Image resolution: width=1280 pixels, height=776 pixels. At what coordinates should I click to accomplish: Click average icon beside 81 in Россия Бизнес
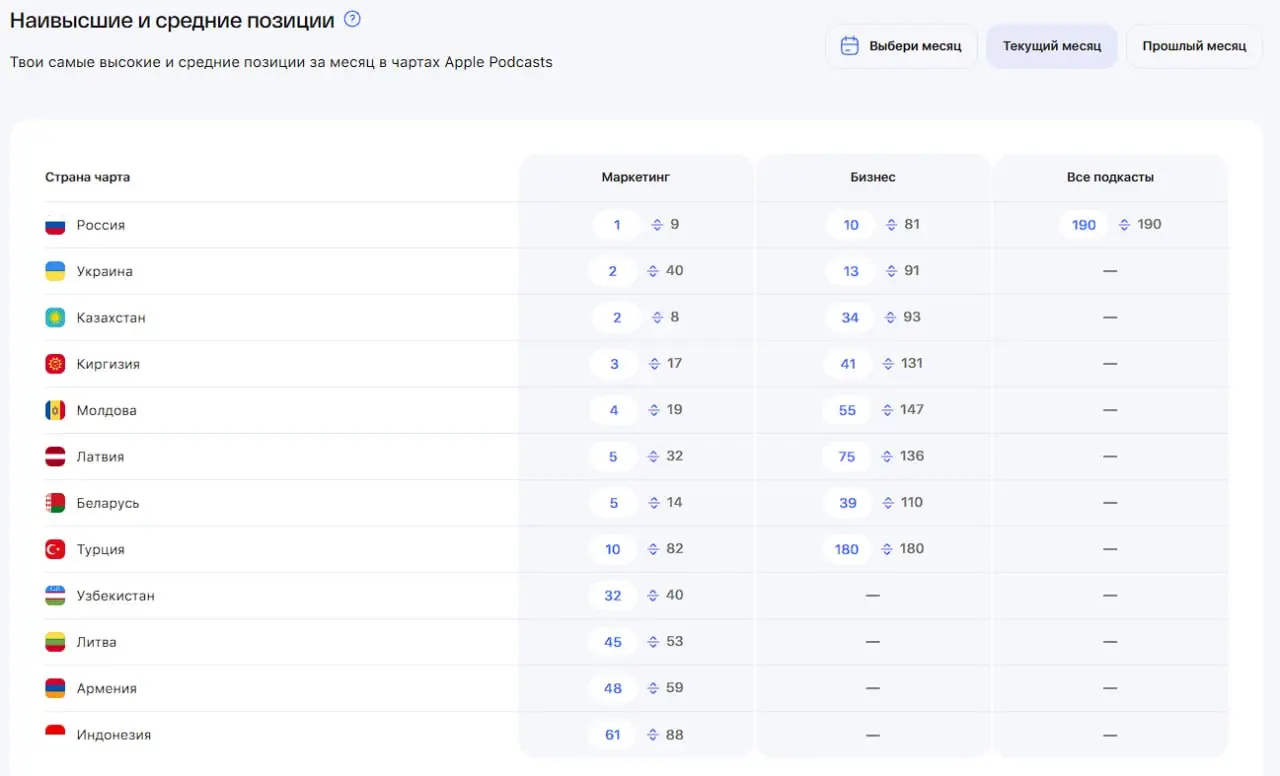891,225
